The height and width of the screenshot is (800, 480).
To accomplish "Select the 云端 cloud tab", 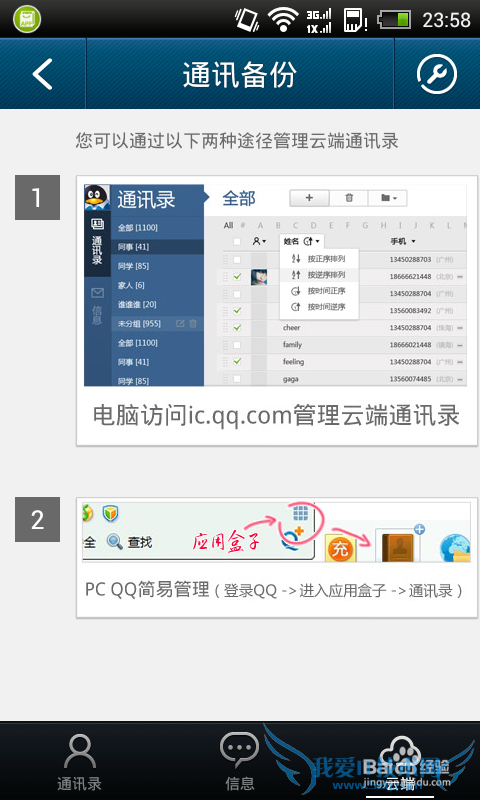I will (x=400, y=762).
